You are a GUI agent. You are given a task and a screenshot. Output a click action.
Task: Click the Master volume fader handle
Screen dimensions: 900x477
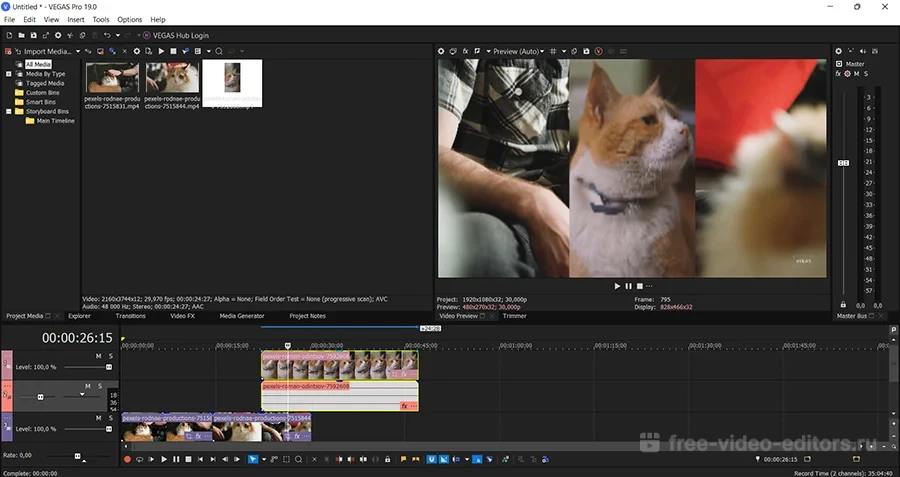(843, 162)
